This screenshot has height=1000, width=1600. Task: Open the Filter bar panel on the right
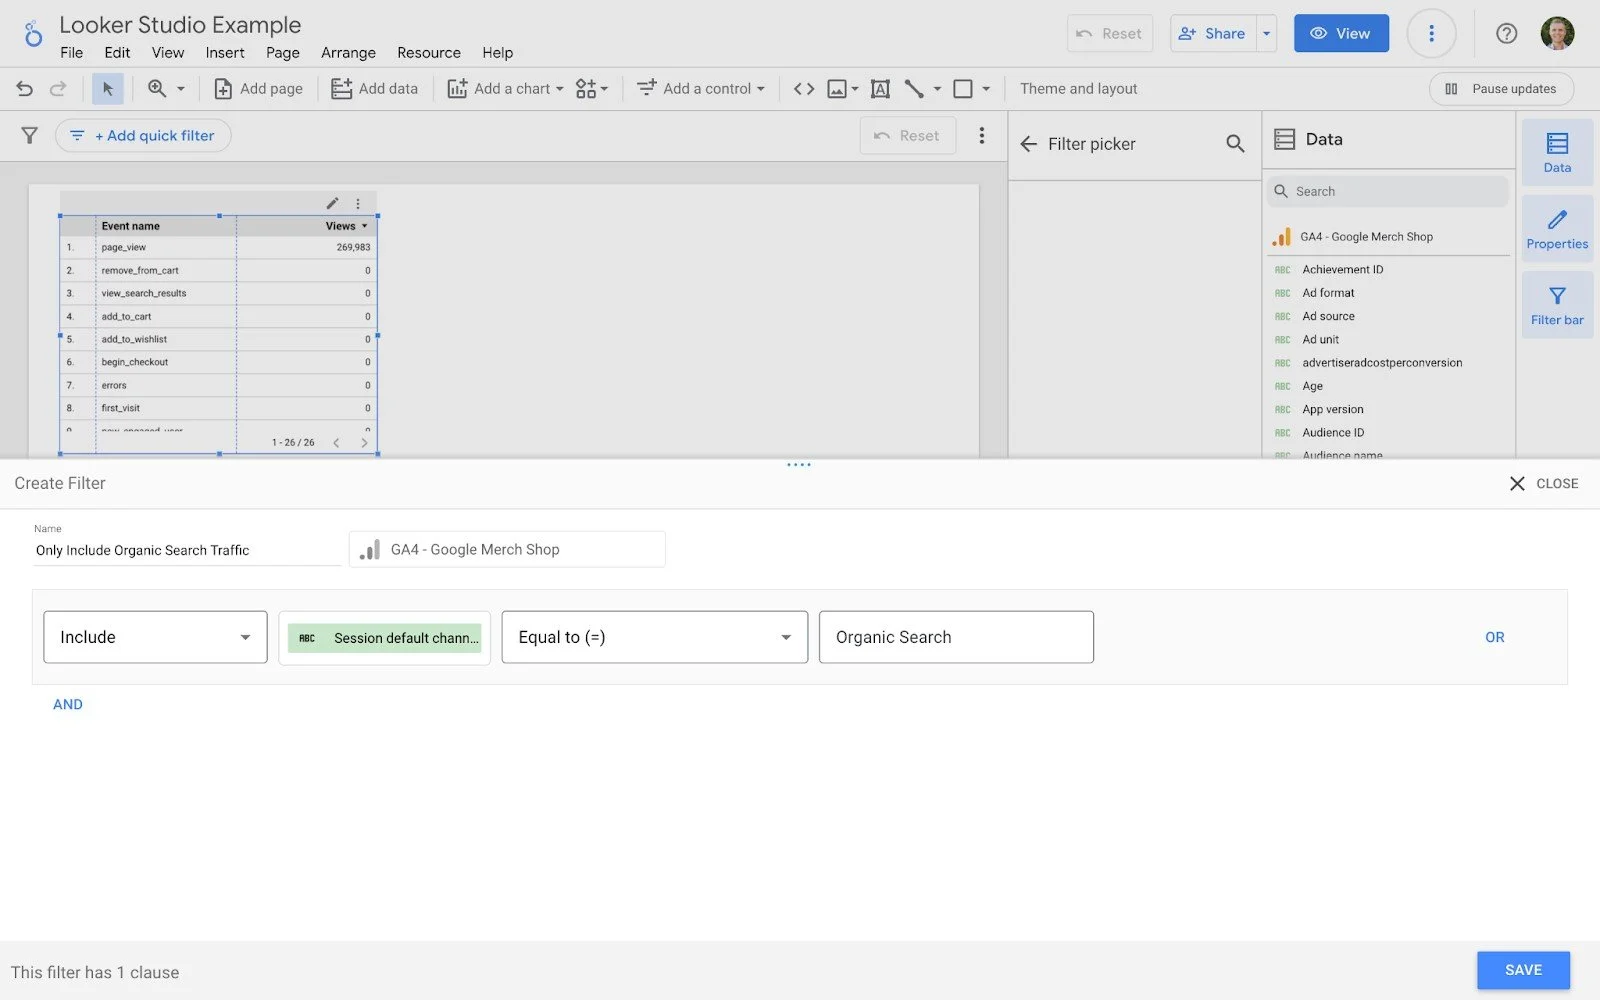tap(1557, 304)
